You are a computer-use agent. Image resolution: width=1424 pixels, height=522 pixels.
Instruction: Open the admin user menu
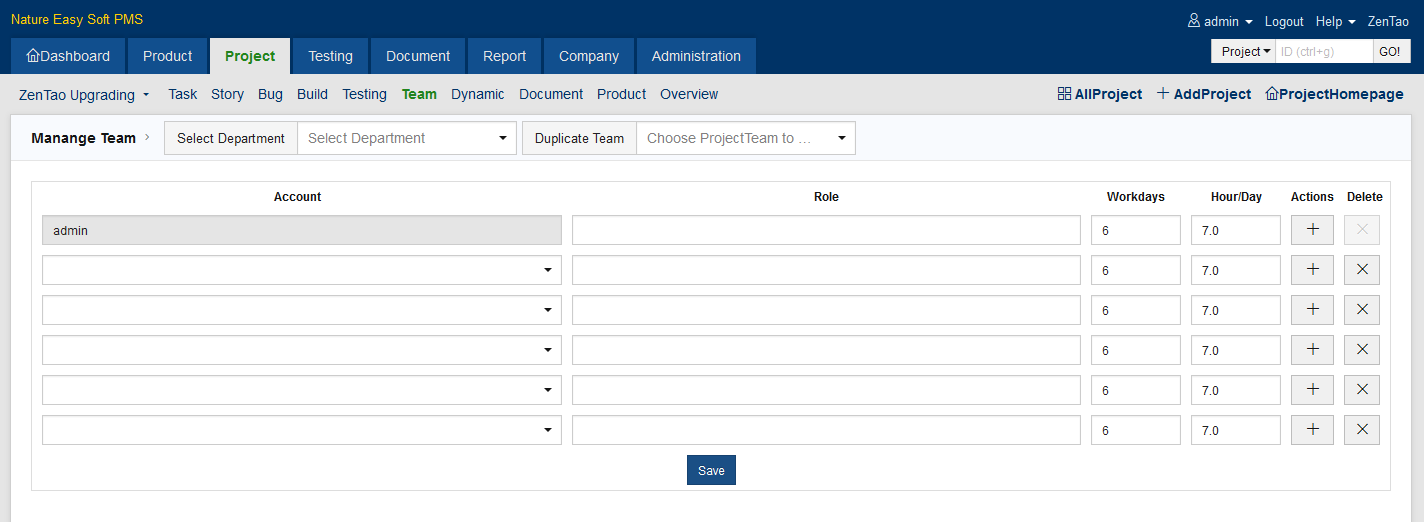1220,21
